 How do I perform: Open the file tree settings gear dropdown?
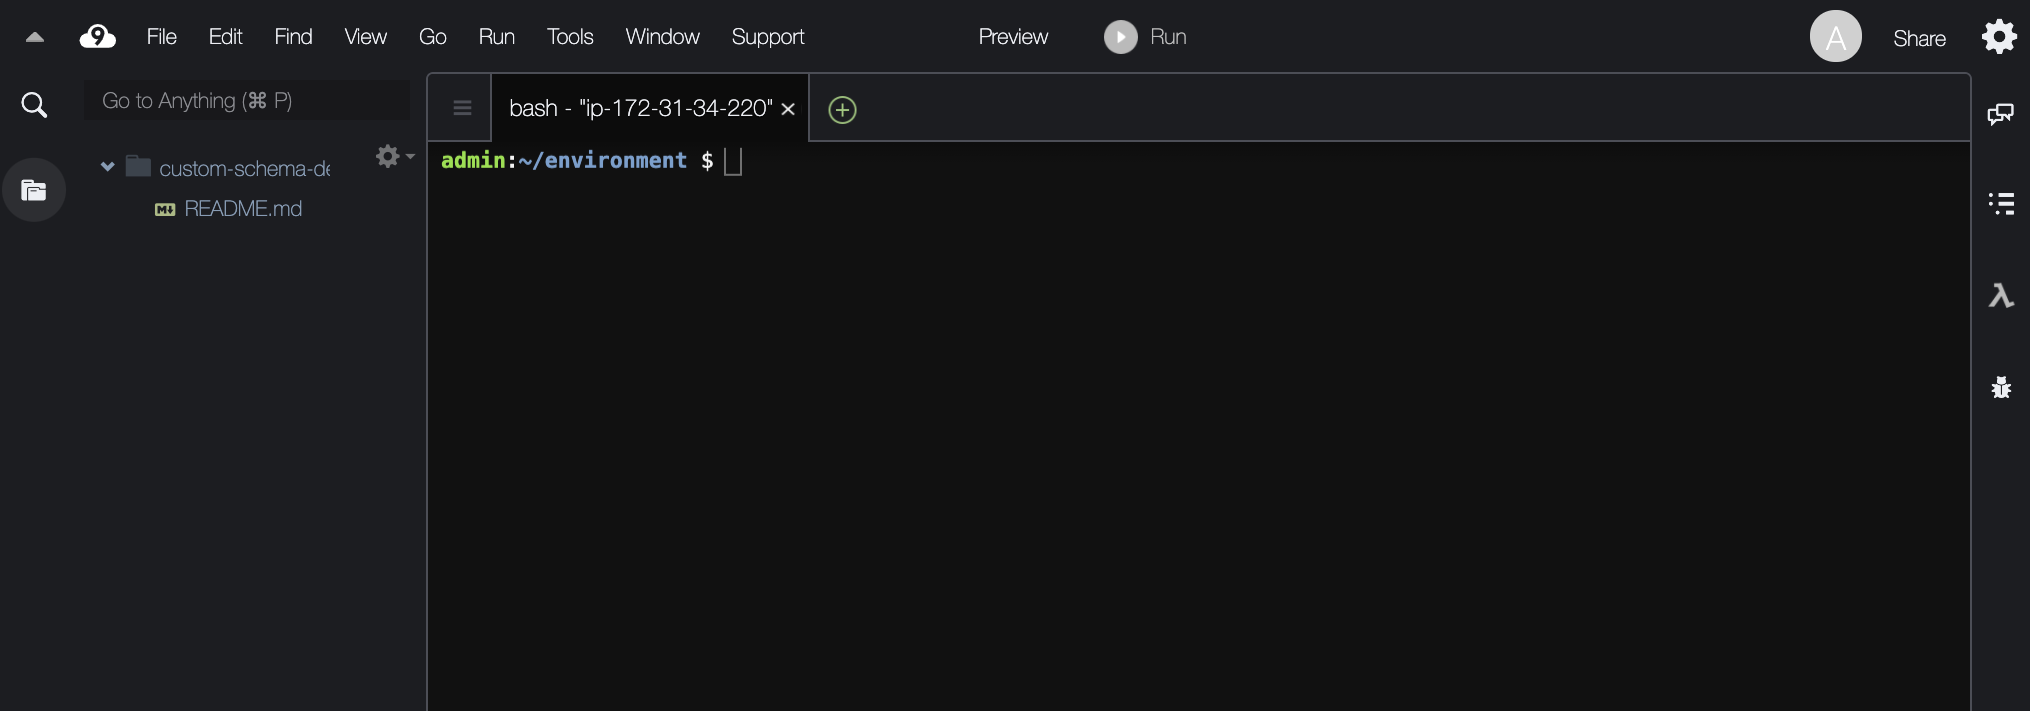pos(394,156)
